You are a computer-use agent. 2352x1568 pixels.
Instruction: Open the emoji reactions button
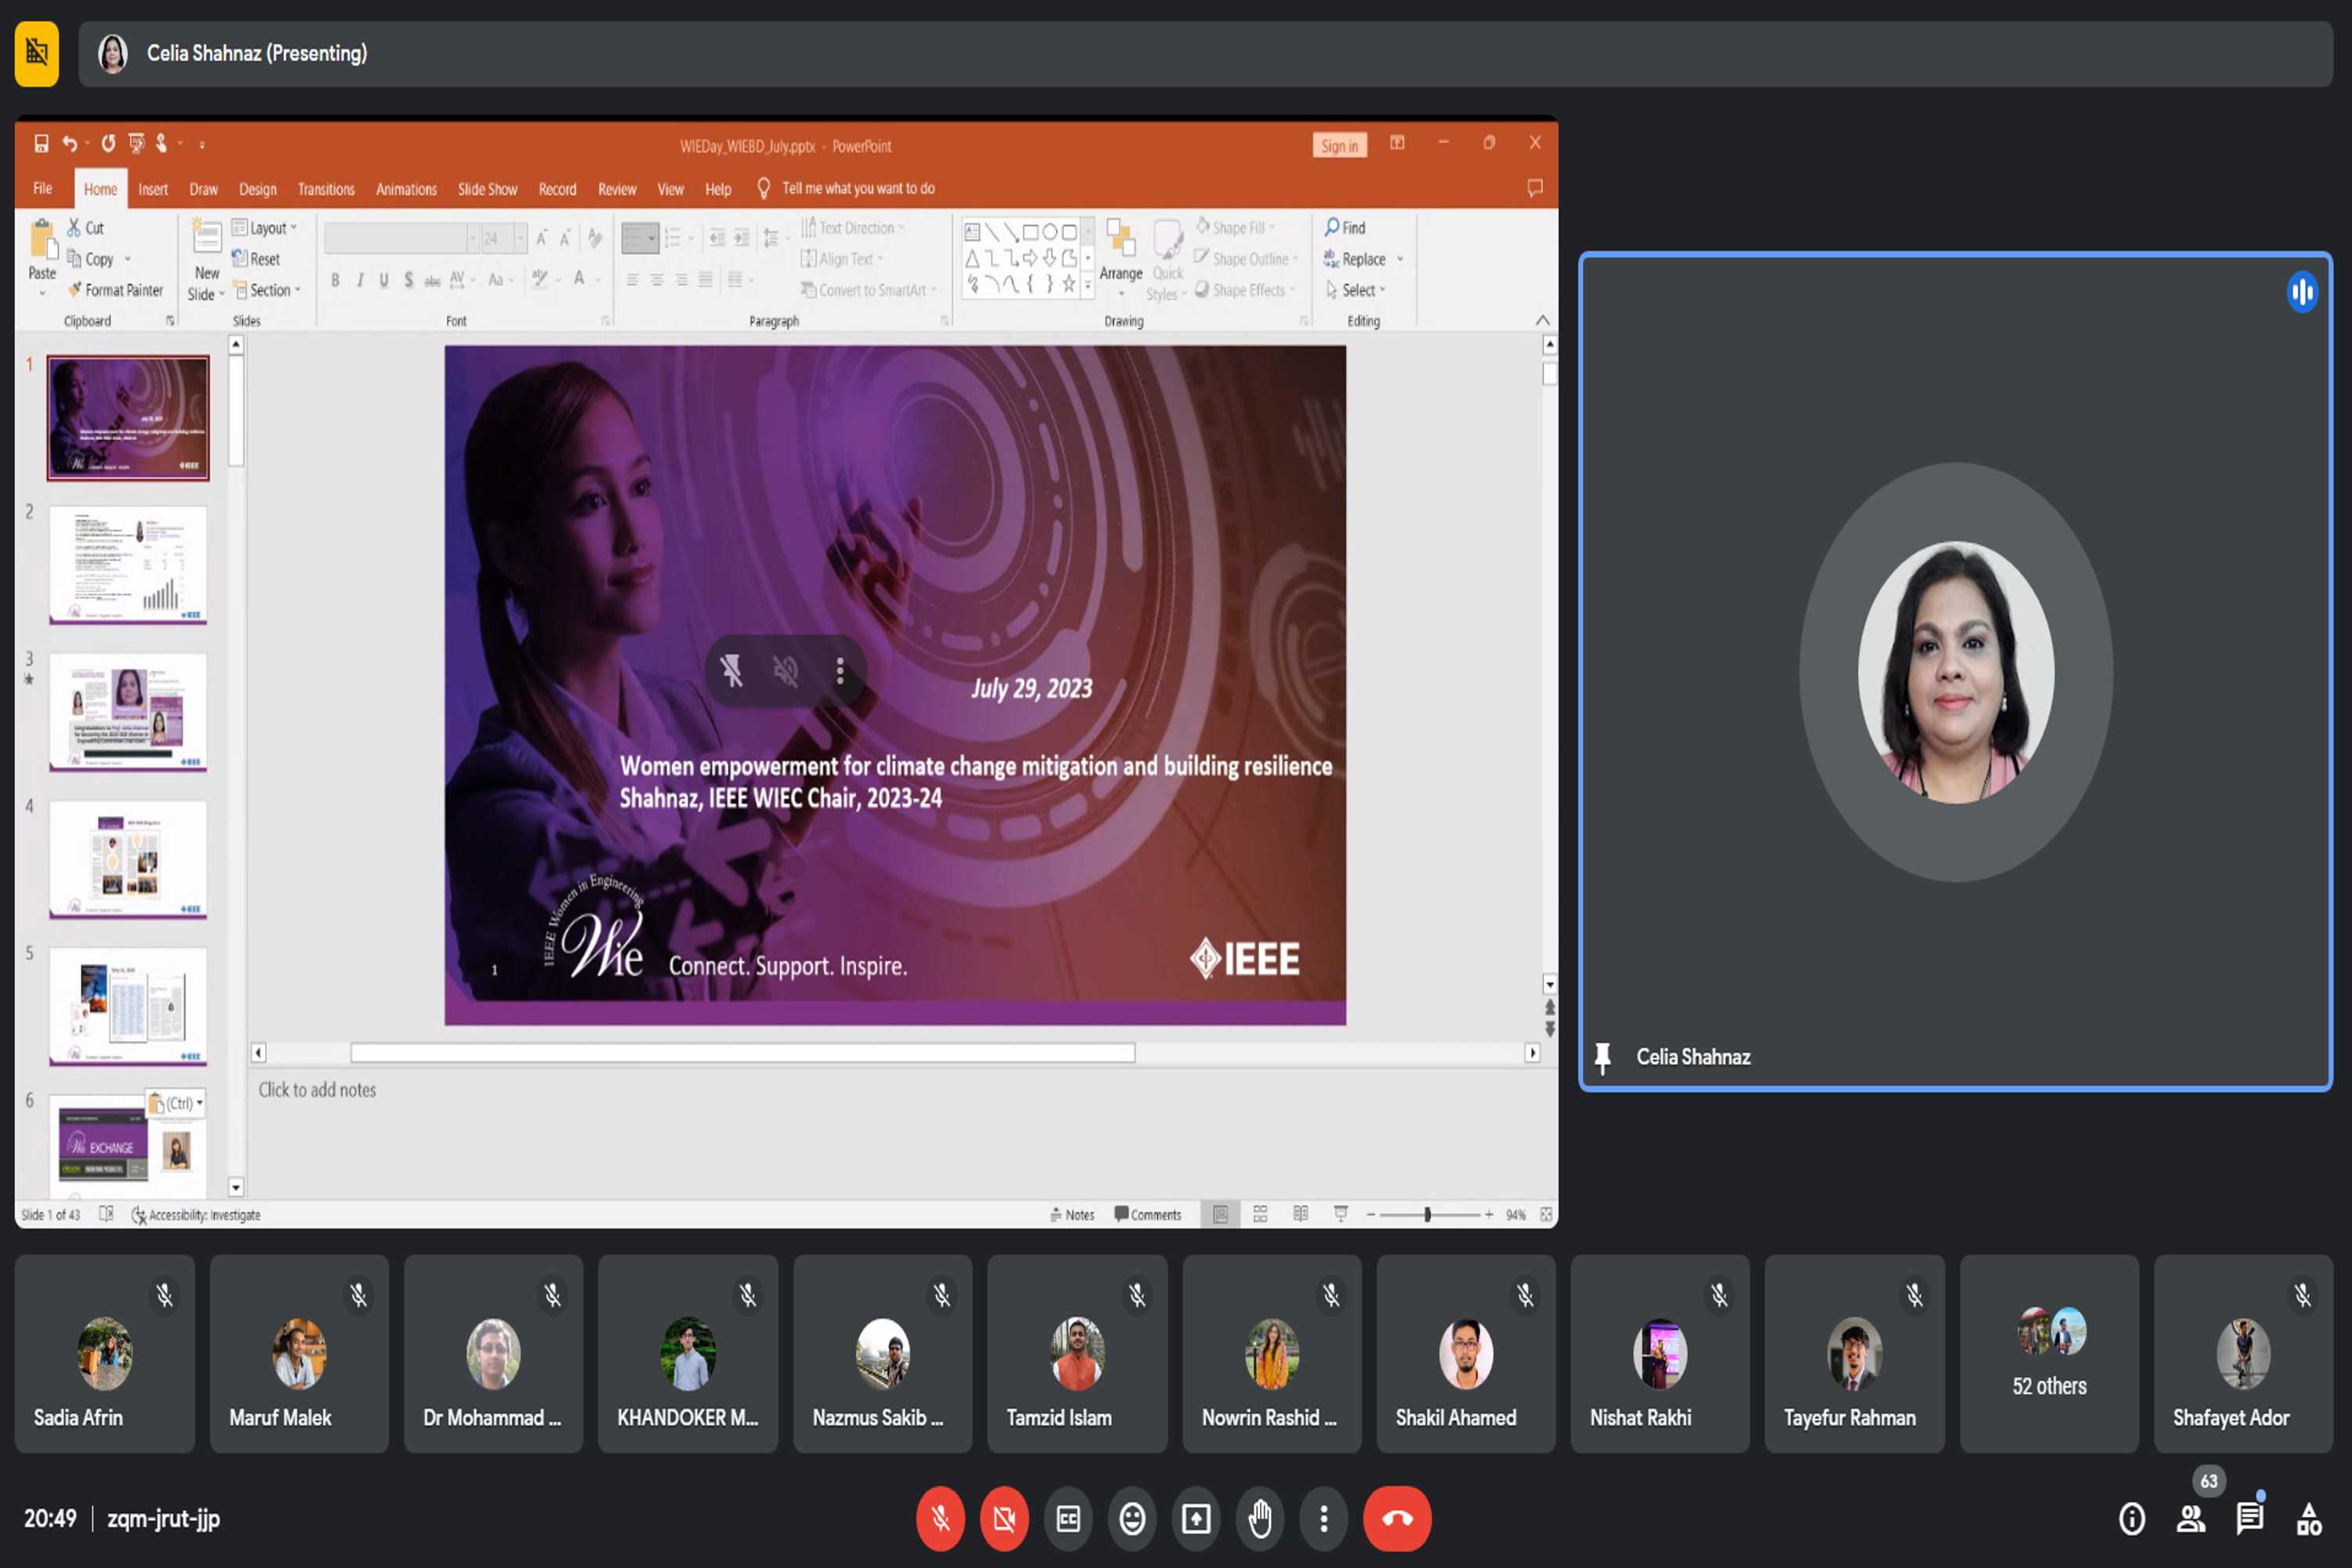coord(1132,1519)
